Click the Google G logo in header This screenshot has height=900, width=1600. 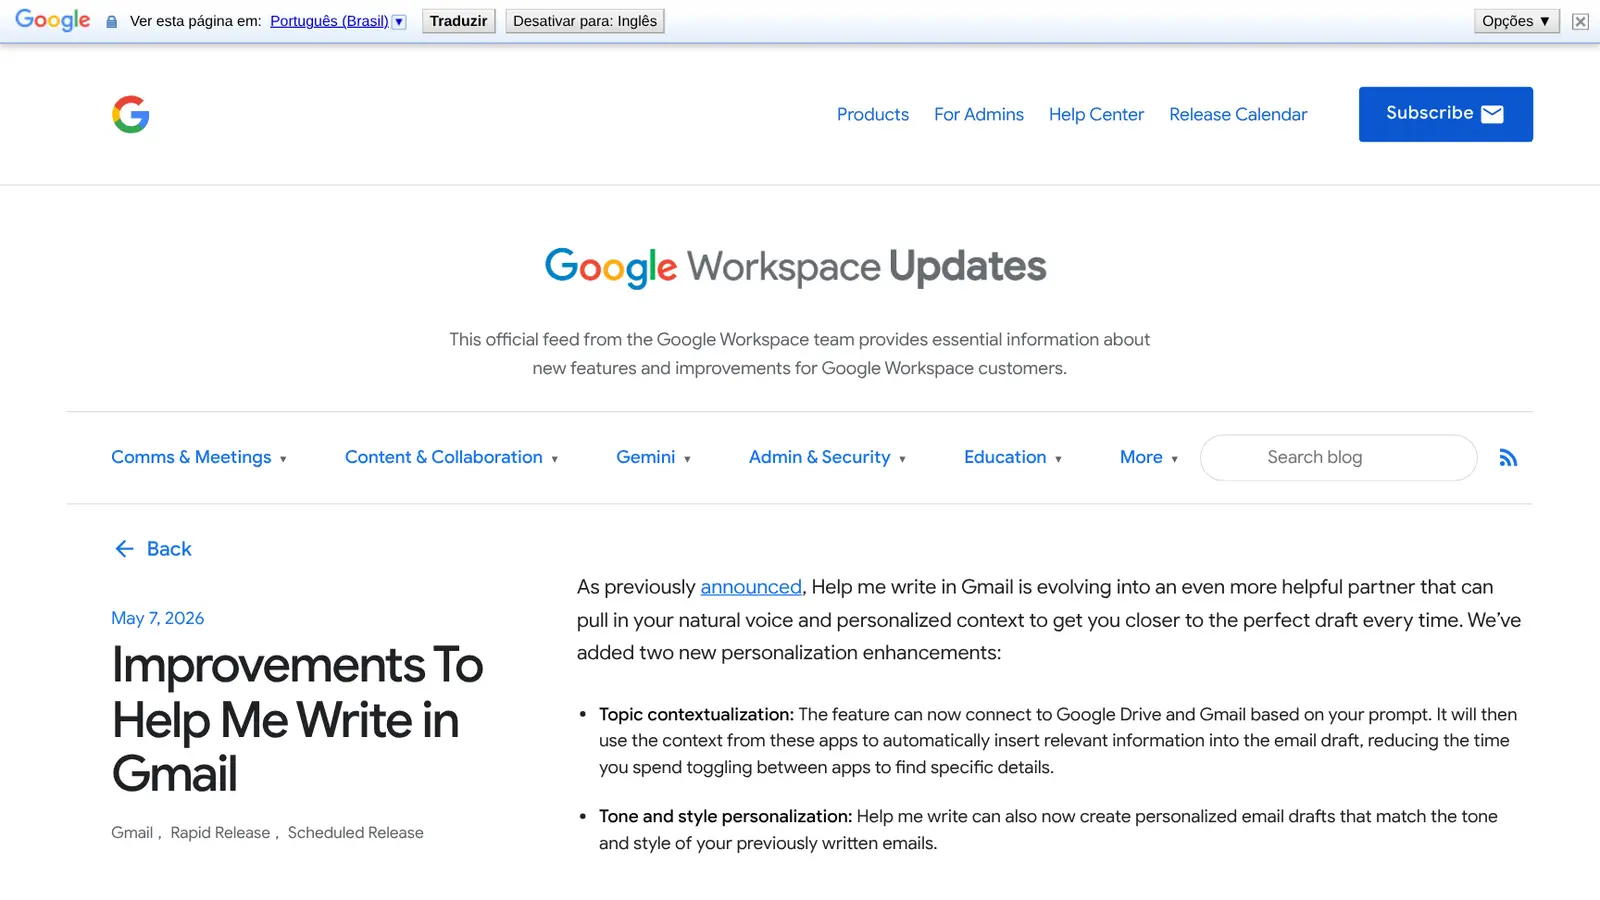click(130, 114)
